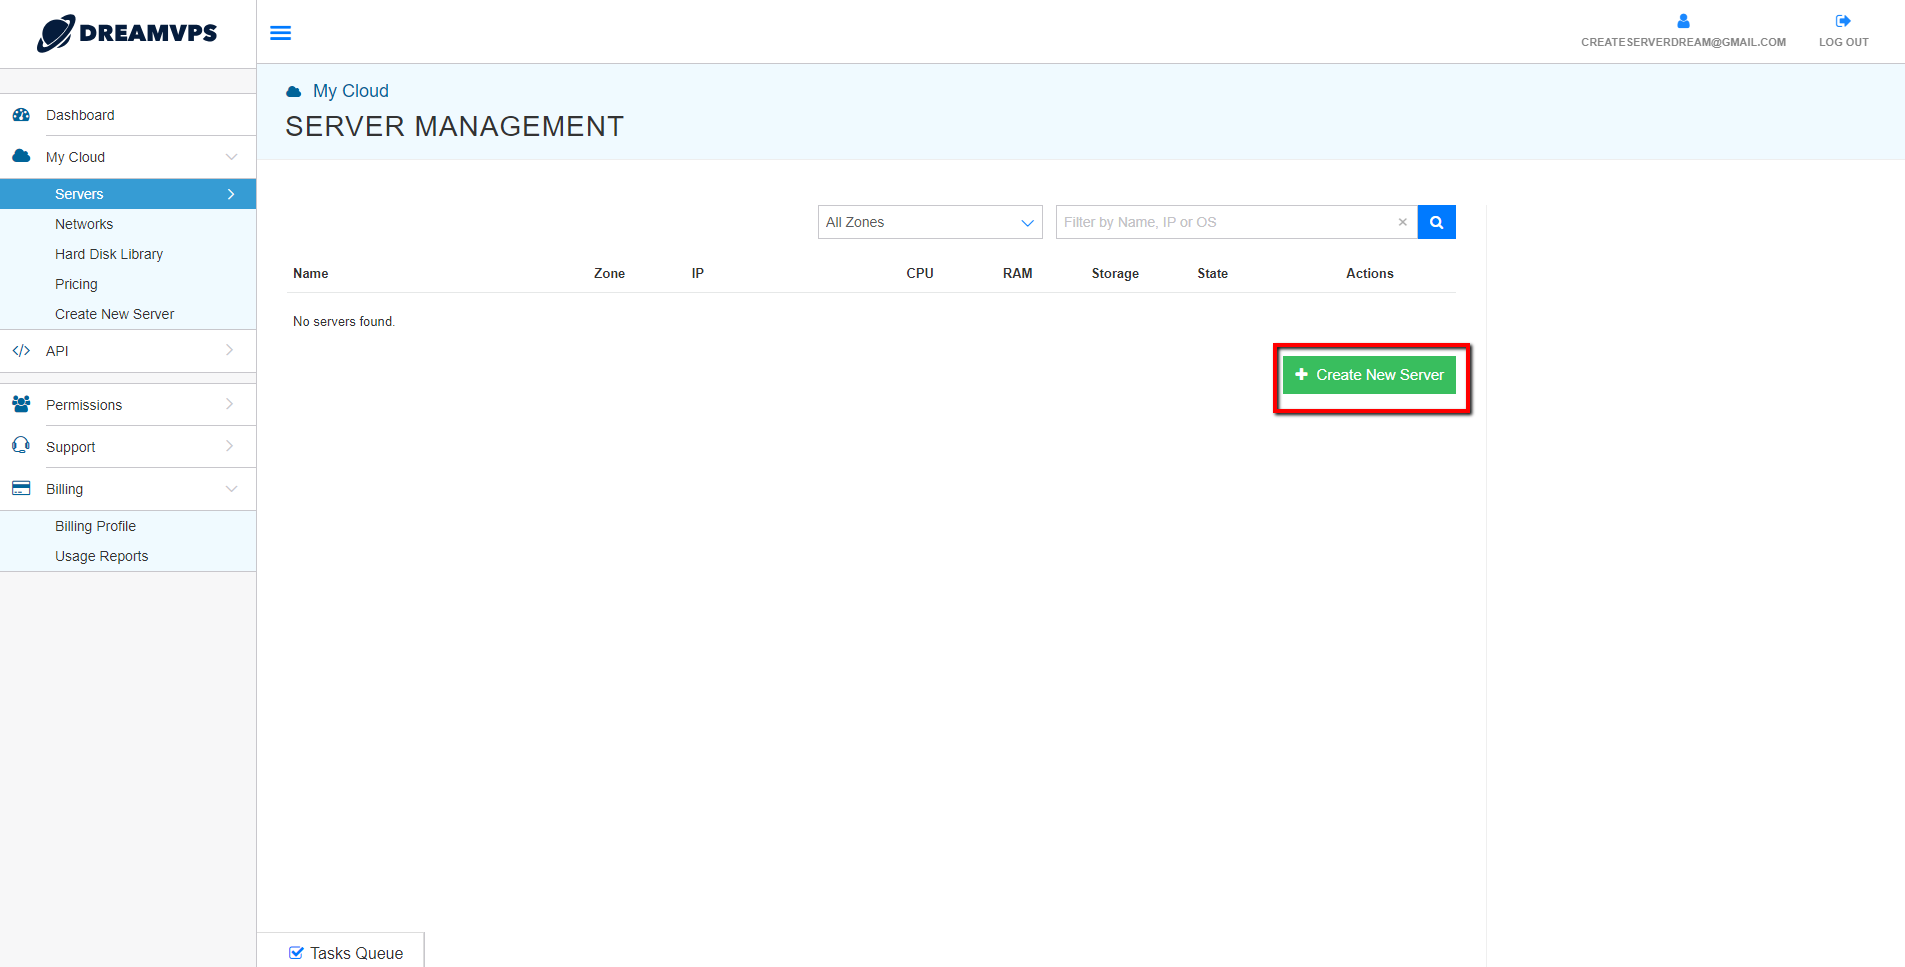Click the Name column header
The width and height of the screenshot is (1905, 967).
(310, 273)
